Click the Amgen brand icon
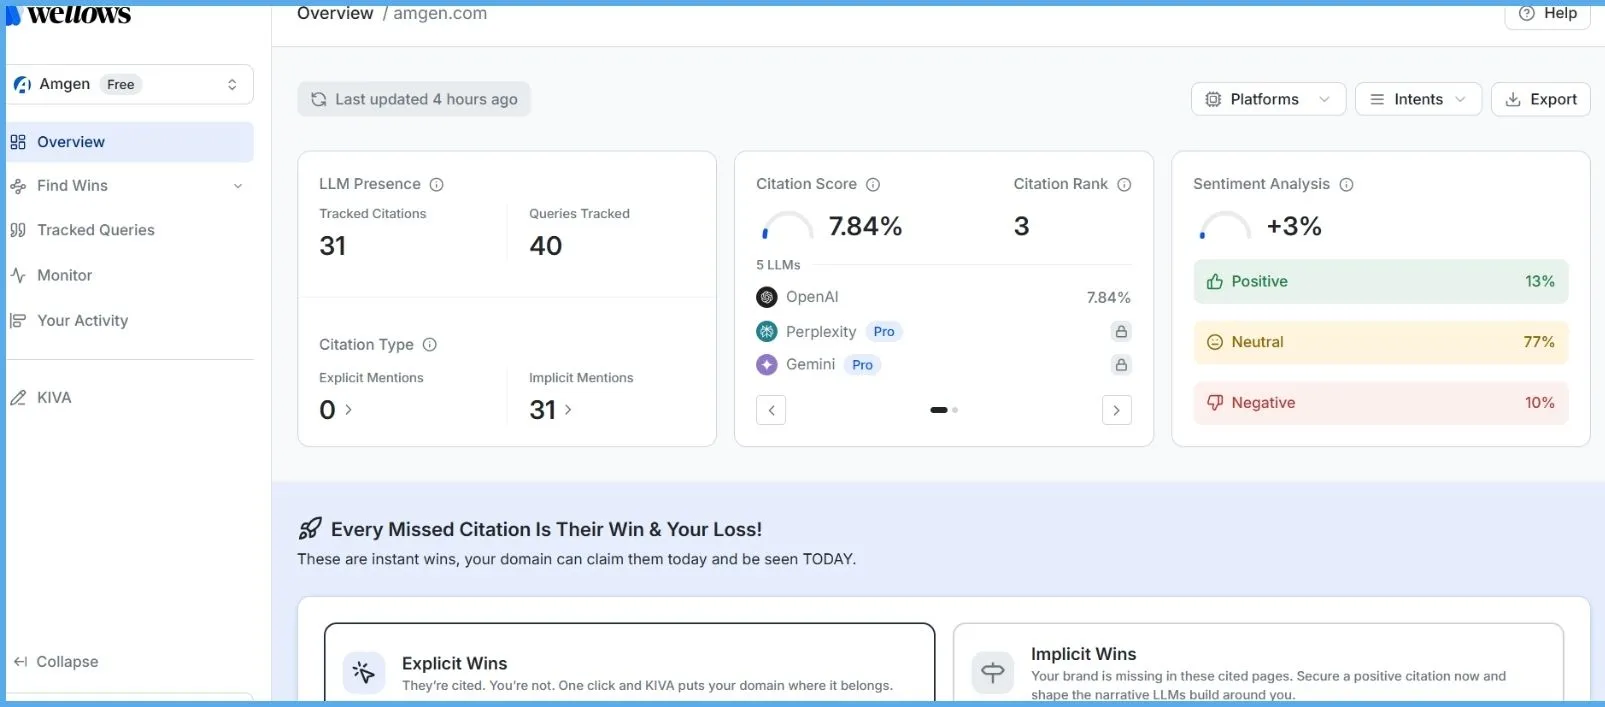 click(x=22, y=85)
